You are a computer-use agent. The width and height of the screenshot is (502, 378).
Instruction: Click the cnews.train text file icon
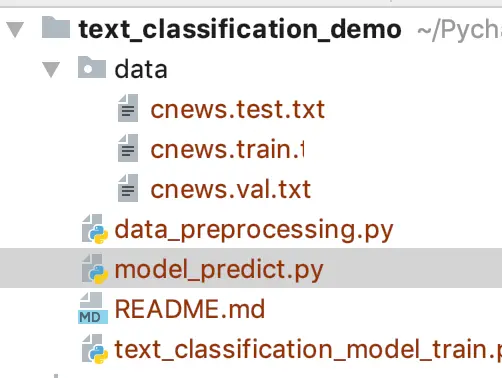coord(128,148)
